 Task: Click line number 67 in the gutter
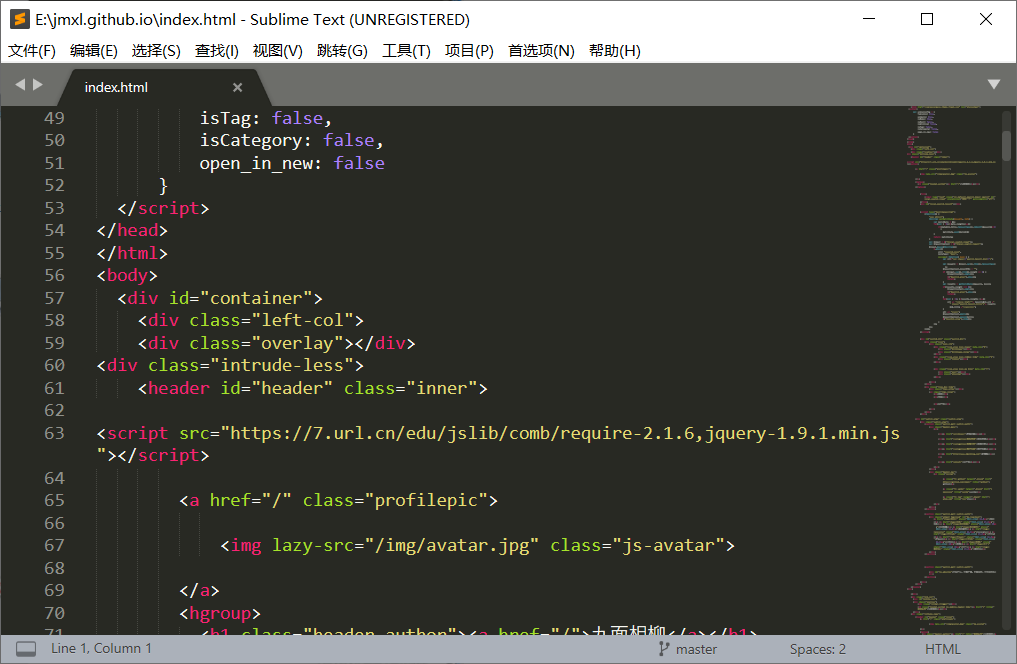click(x=54, y=545)
